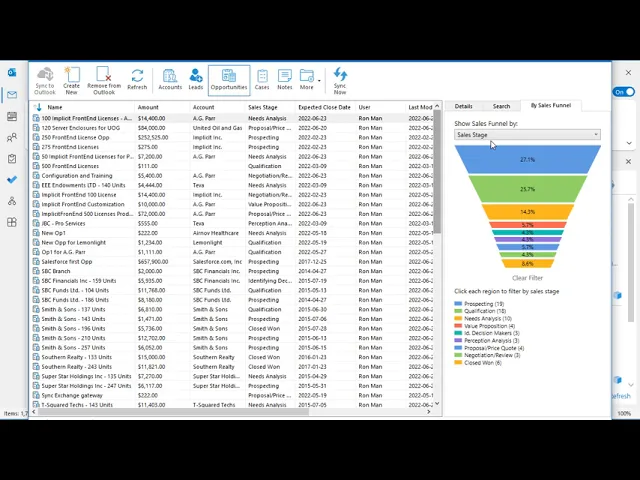Switch to the Details tab

(x=463, y=106)
